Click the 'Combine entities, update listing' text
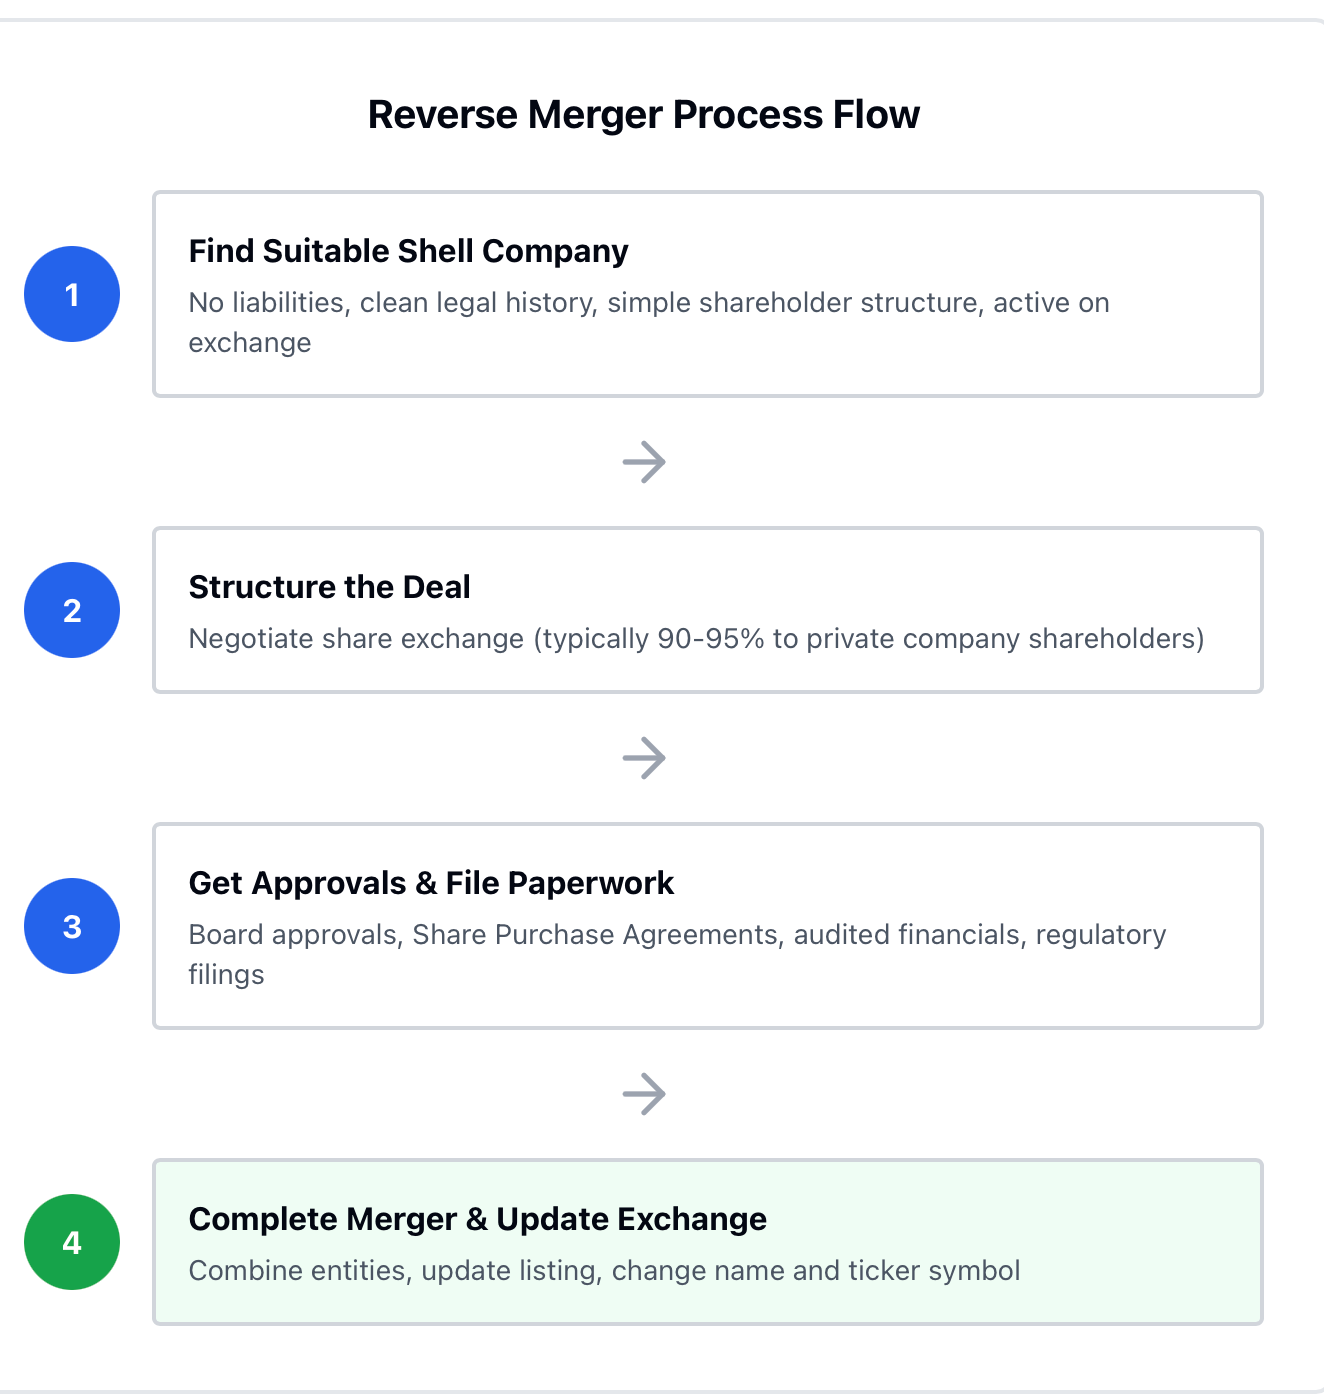The width and height of the screenshot is (1324, 1398). (x=604, y=1271)
